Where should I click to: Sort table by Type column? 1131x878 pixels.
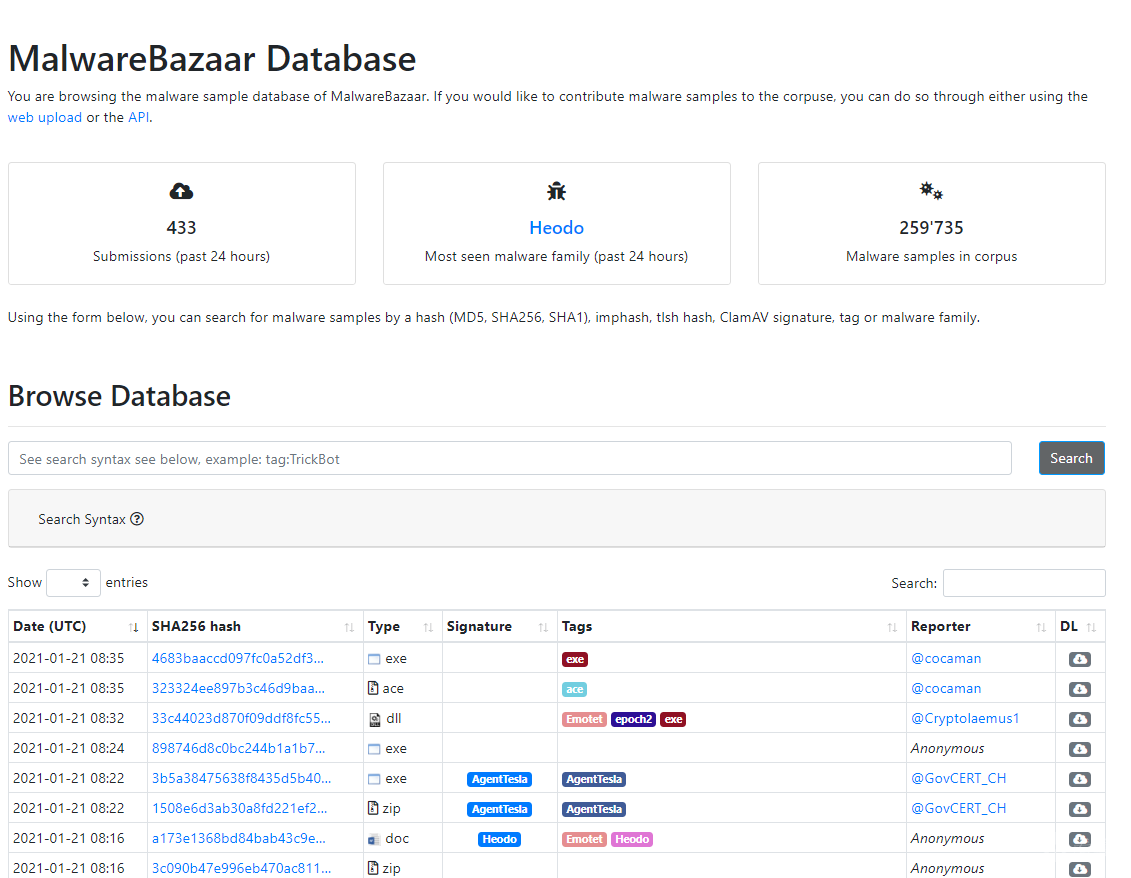[402, 626]
